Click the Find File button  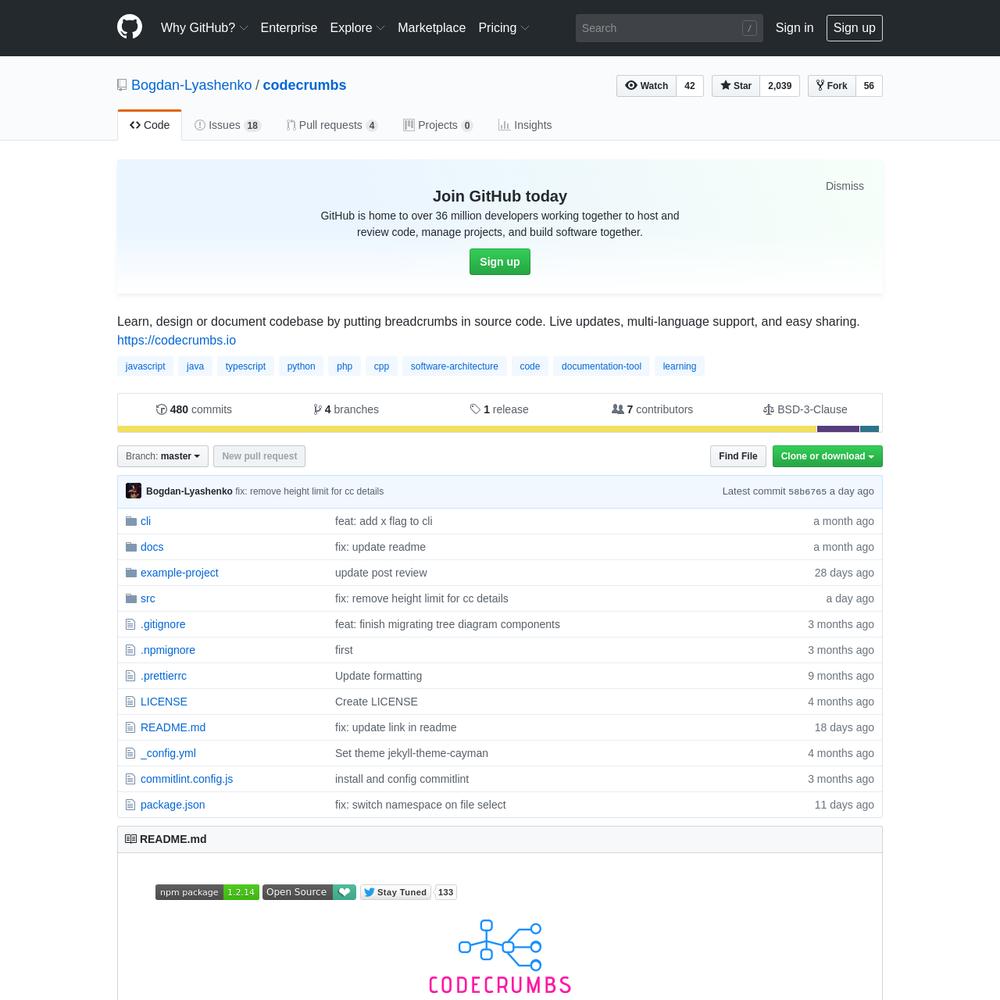click(738, 456)
